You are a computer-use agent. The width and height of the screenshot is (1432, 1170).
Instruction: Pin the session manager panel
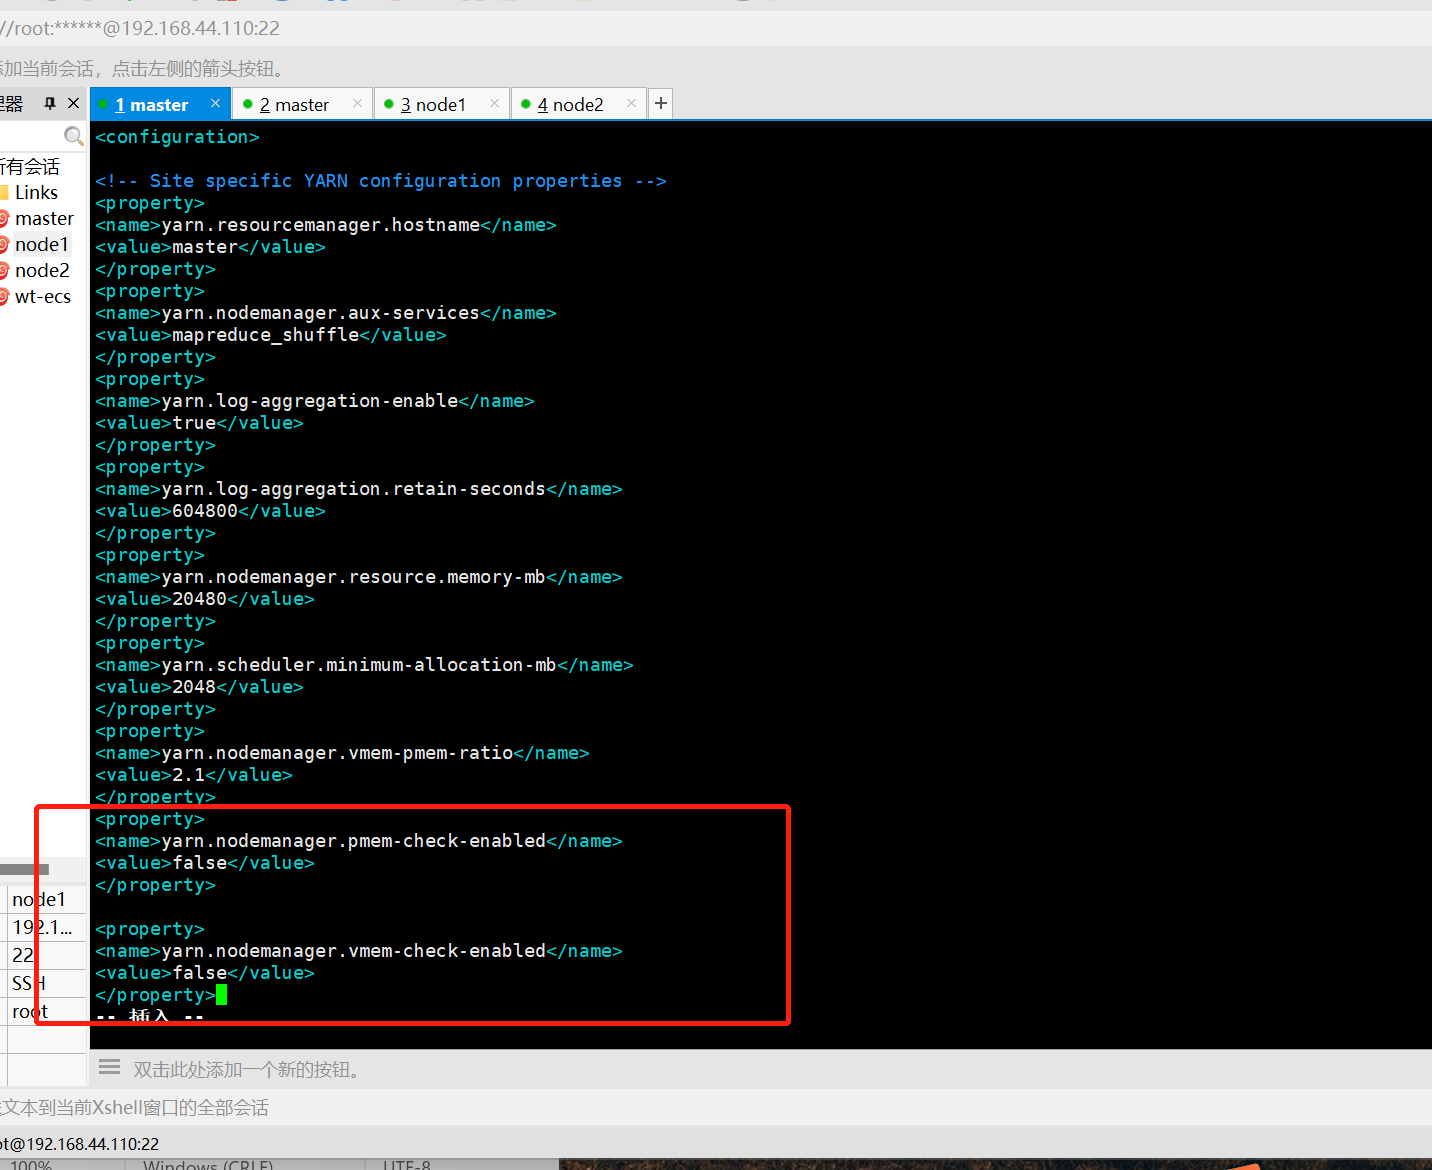tap(50, 103)
